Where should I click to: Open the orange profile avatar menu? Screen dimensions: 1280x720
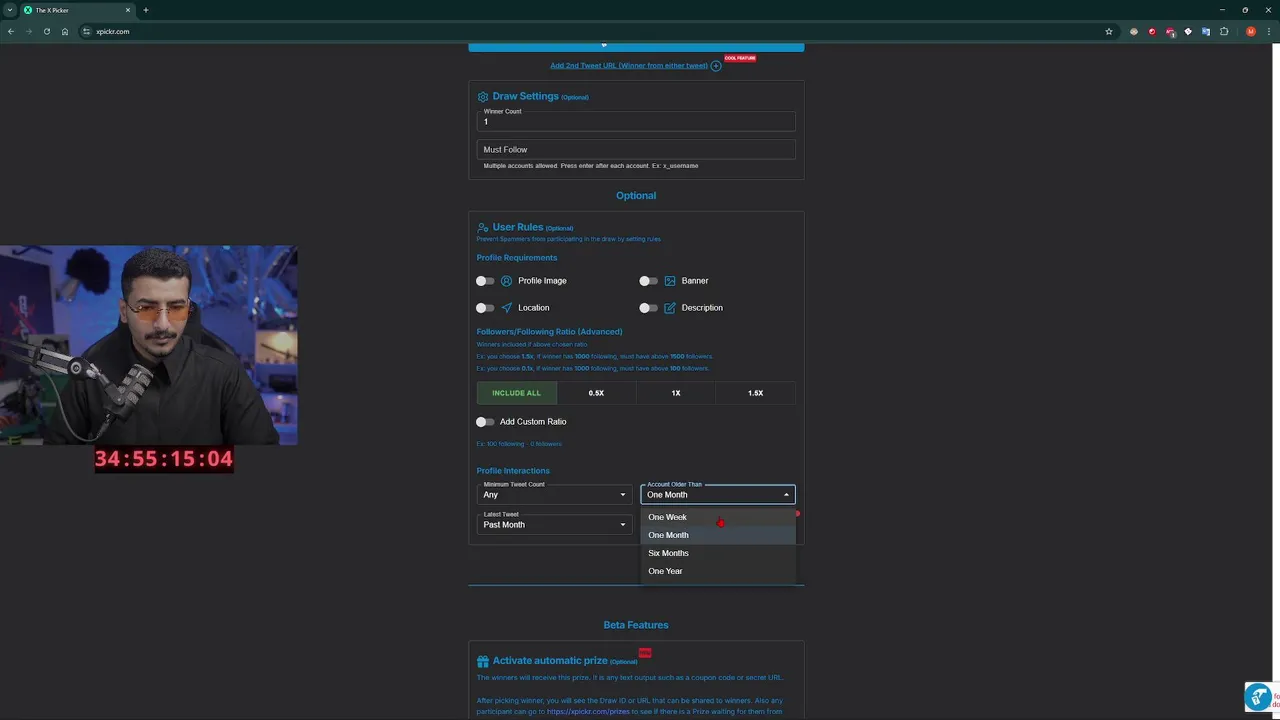click(x=1250, y=31)
